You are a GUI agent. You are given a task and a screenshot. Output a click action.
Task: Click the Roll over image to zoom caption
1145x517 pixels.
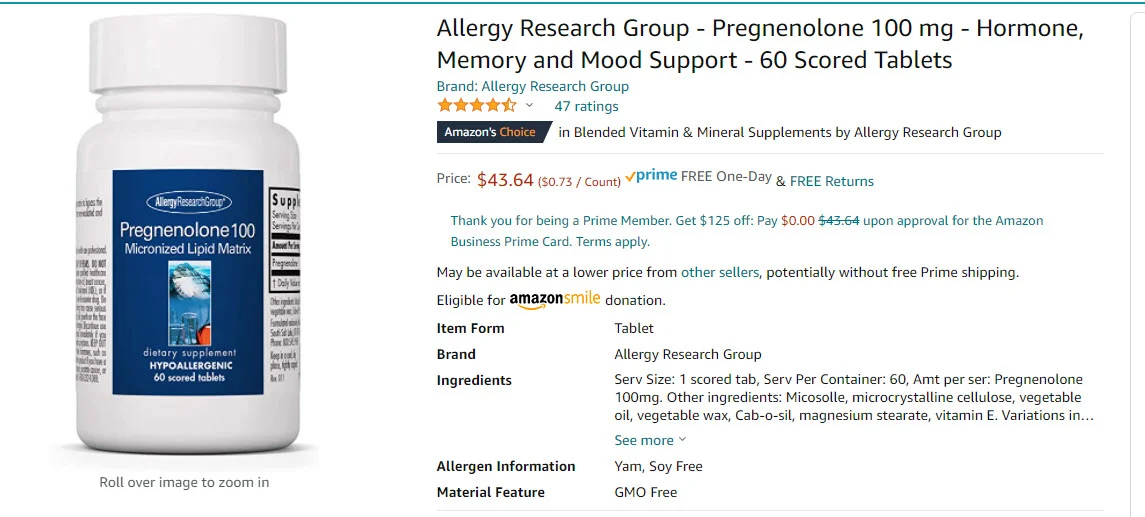(184, 482)
